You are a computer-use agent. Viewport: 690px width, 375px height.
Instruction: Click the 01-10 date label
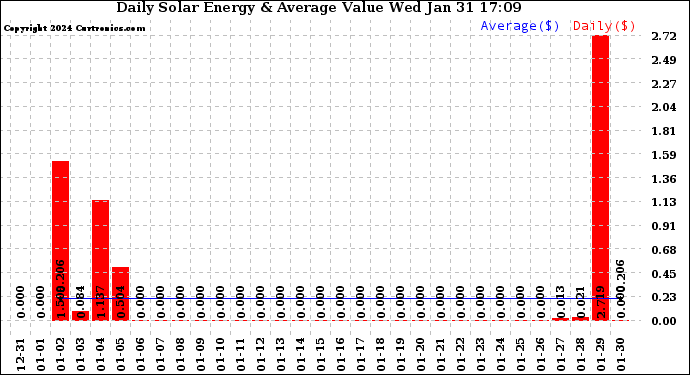[x=220, y=354]
